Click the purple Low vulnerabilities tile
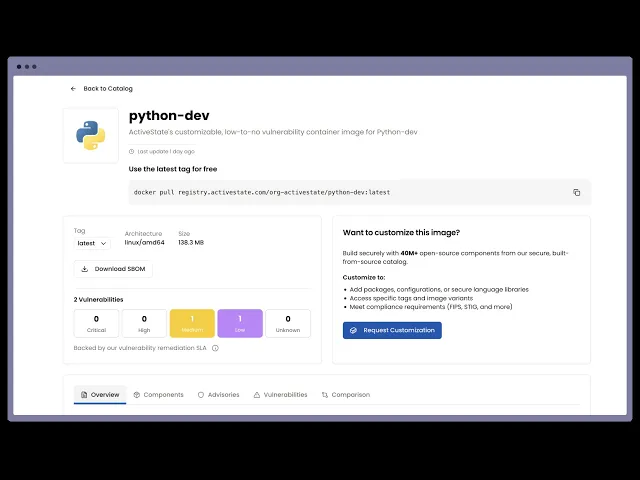The image size is (640, 480). click(240, 323)
